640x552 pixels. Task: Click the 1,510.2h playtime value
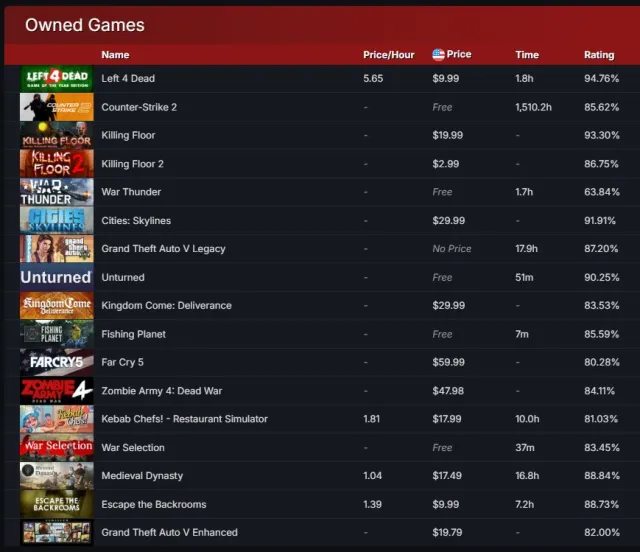533,107
